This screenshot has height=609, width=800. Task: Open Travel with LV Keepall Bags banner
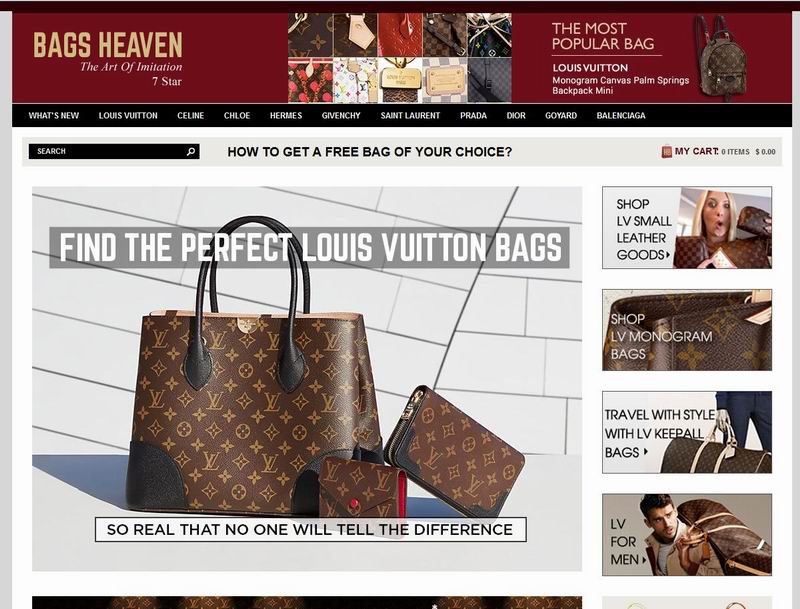(x=687, y=433)
